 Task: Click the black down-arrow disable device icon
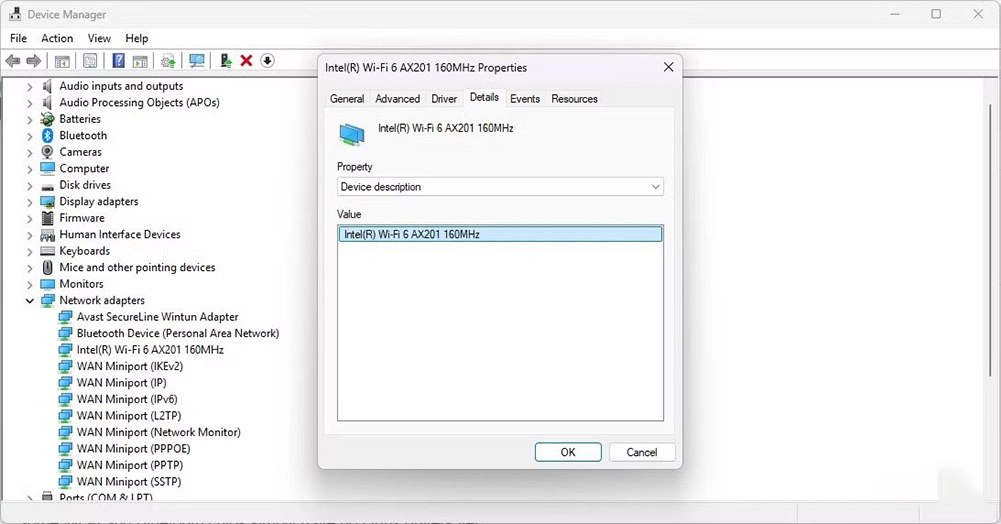267,61
